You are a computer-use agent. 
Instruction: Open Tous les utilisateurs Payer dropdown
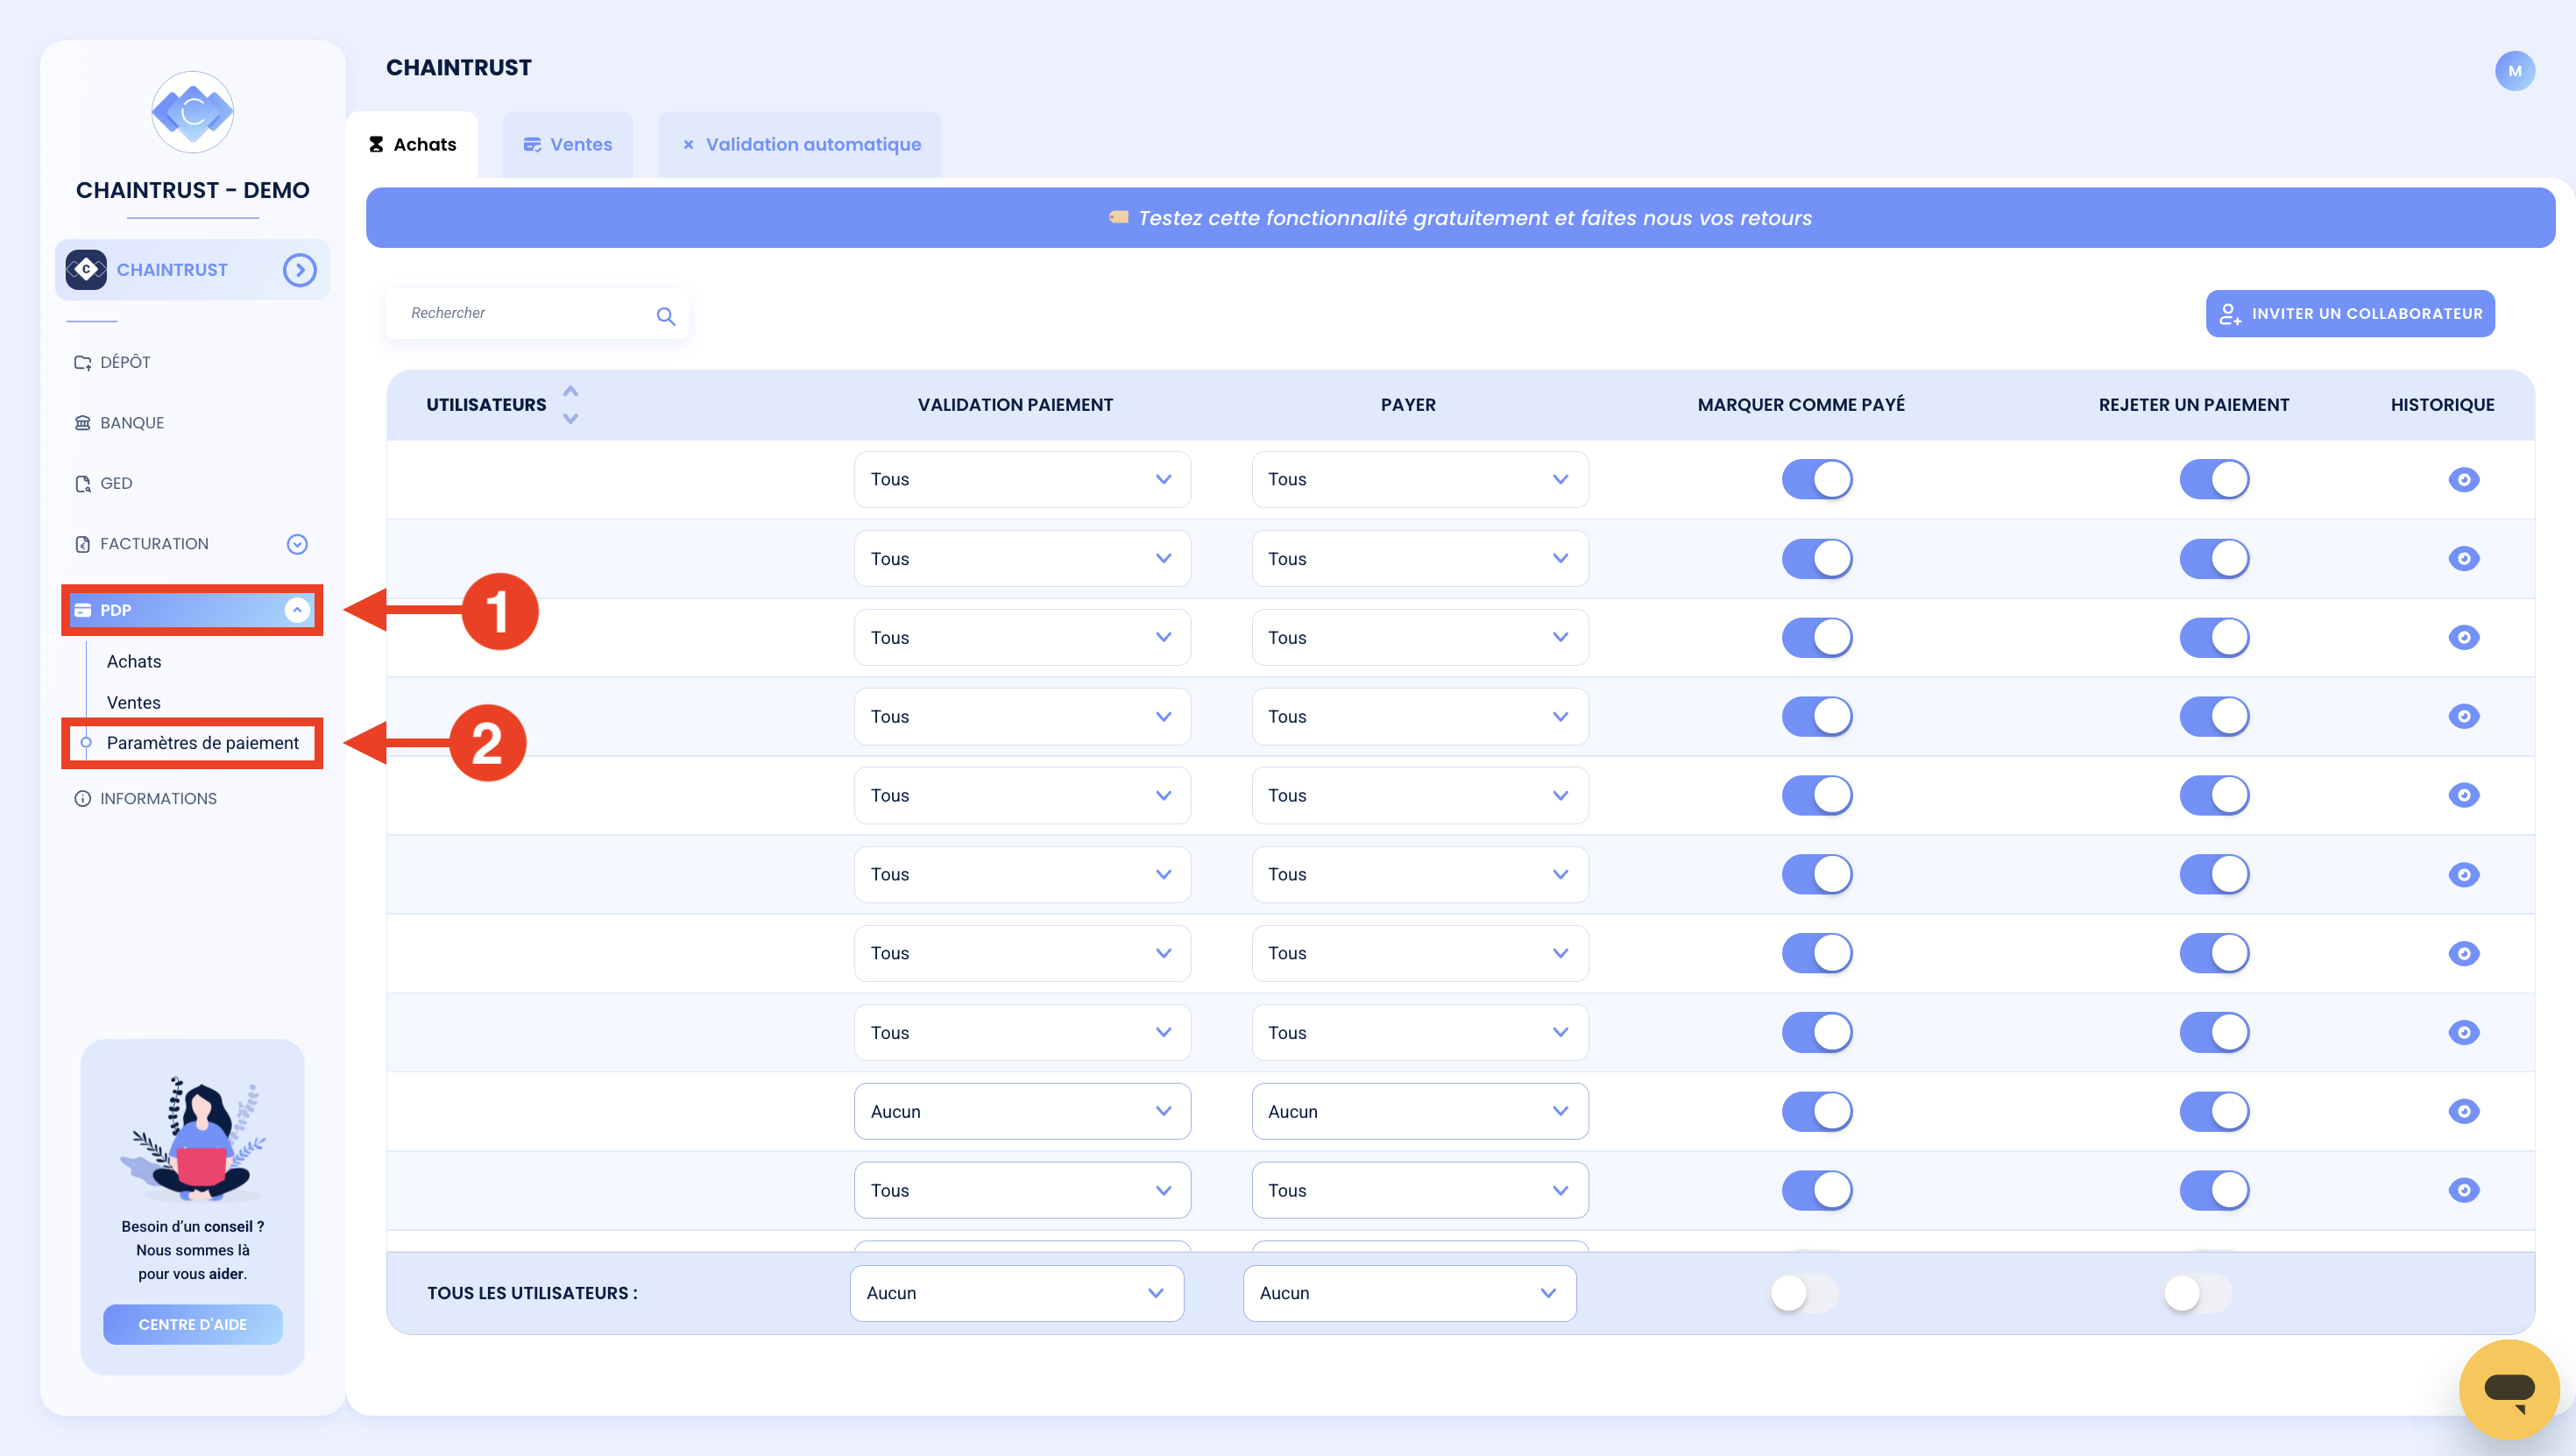[1410, 1294]
